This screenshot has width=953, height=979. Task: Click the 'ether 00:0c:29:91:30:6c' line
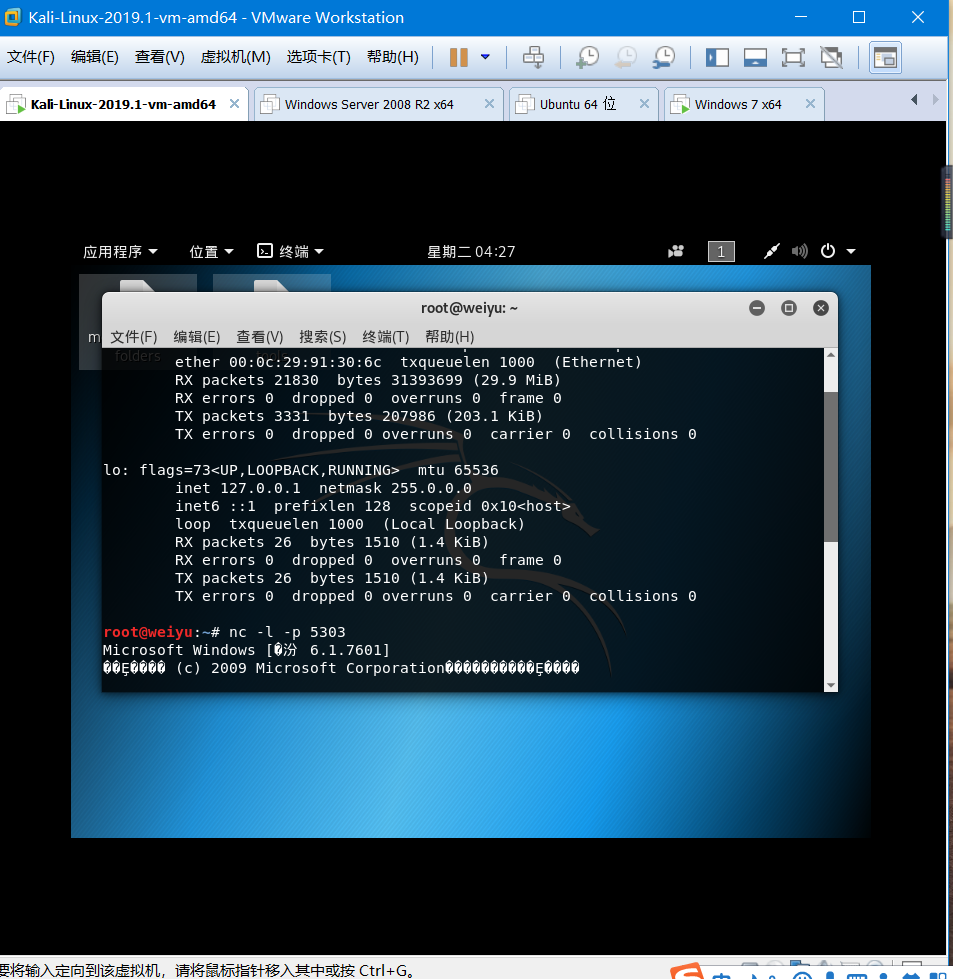coord(408,362)
